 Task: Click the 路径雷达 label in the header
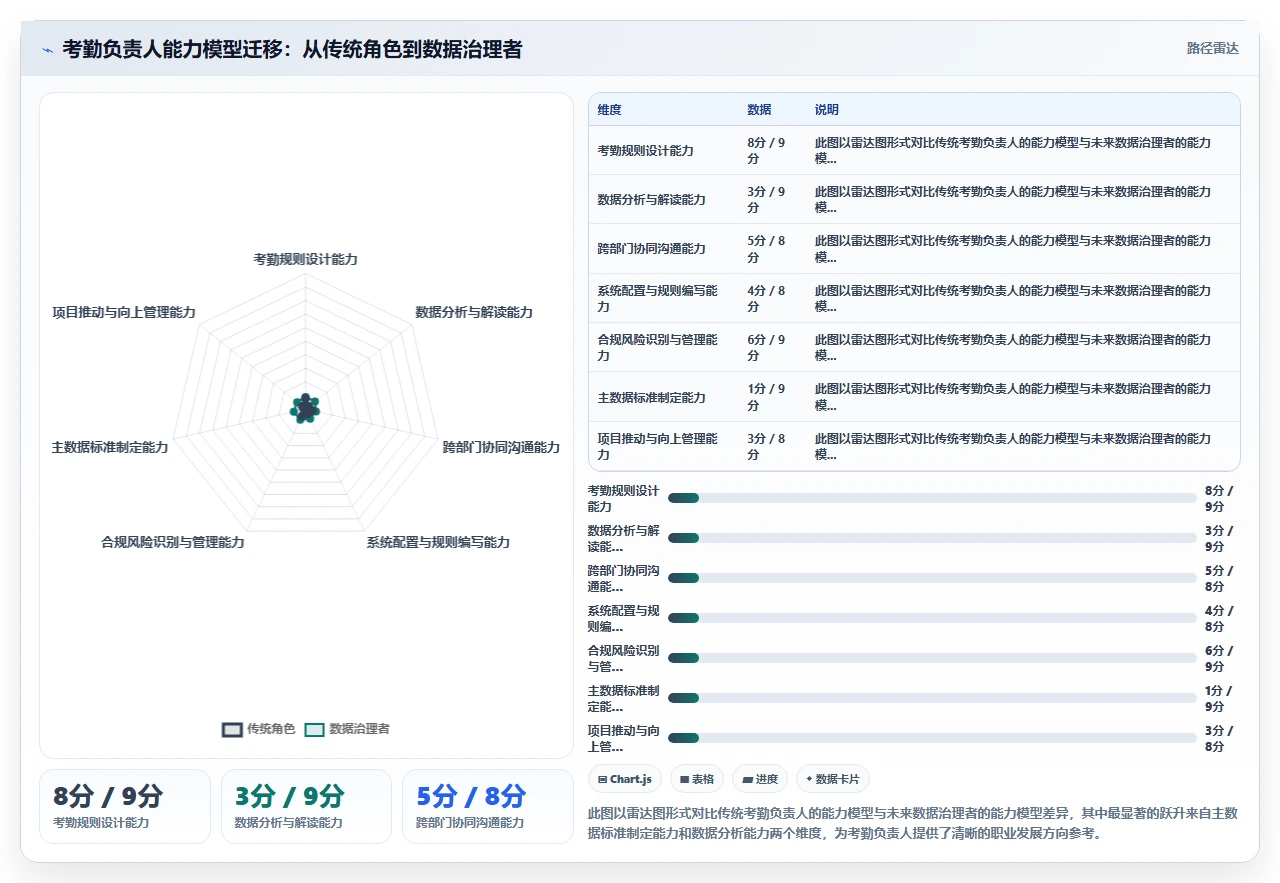(x=1212, y=48)
